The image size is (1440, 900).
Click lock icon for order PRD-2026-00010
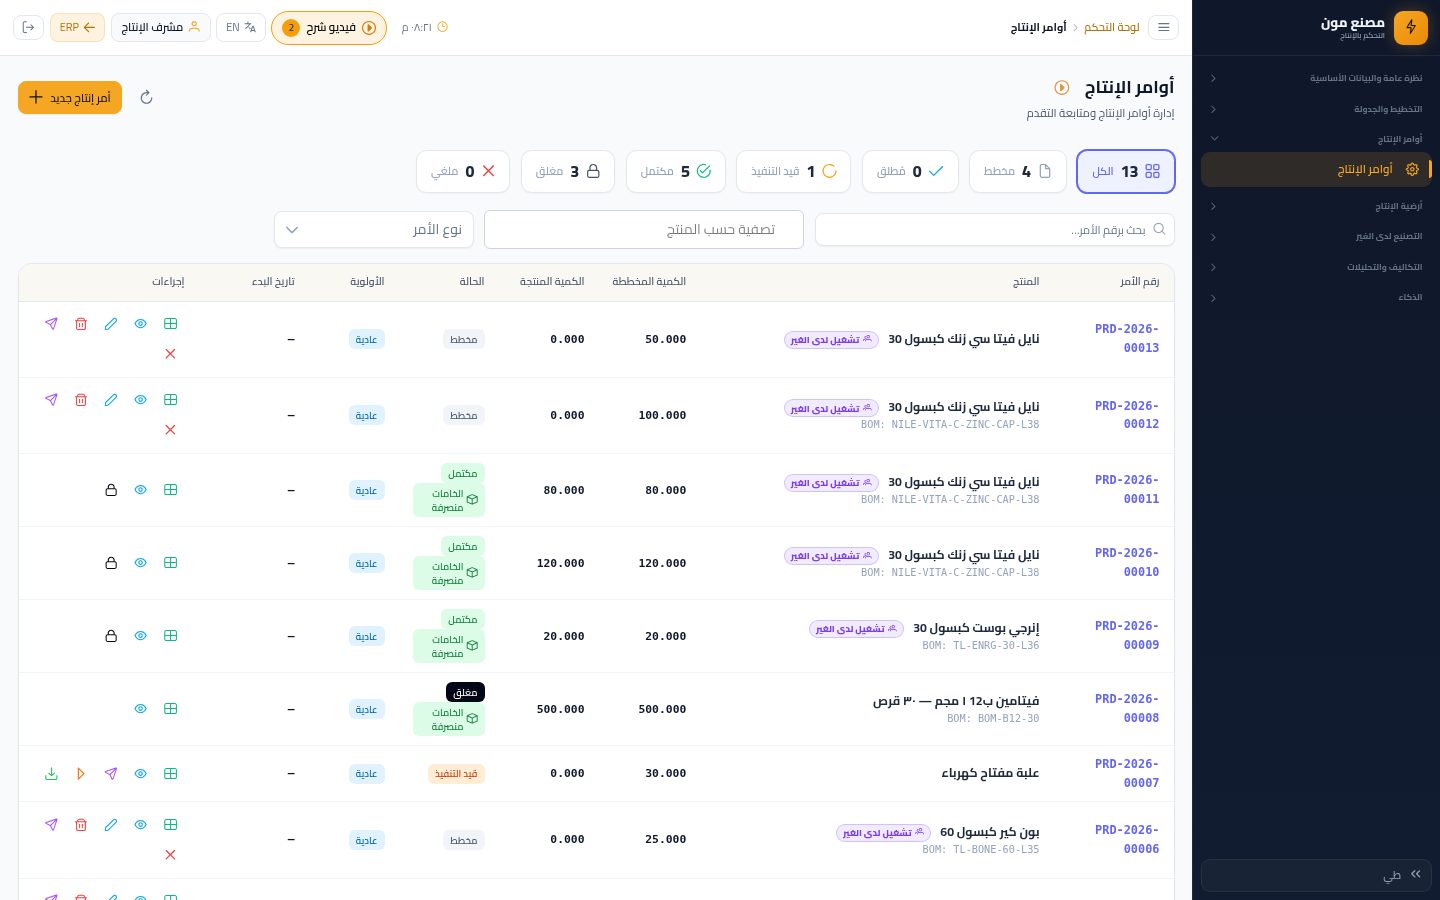click(x=111, y=563)
